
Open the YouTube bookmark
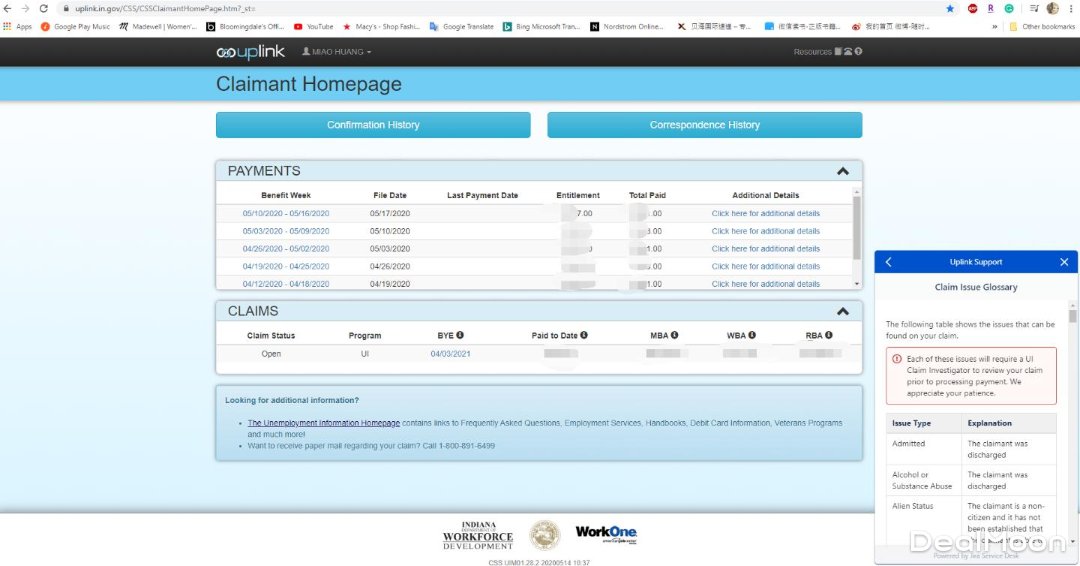point(314,27)
